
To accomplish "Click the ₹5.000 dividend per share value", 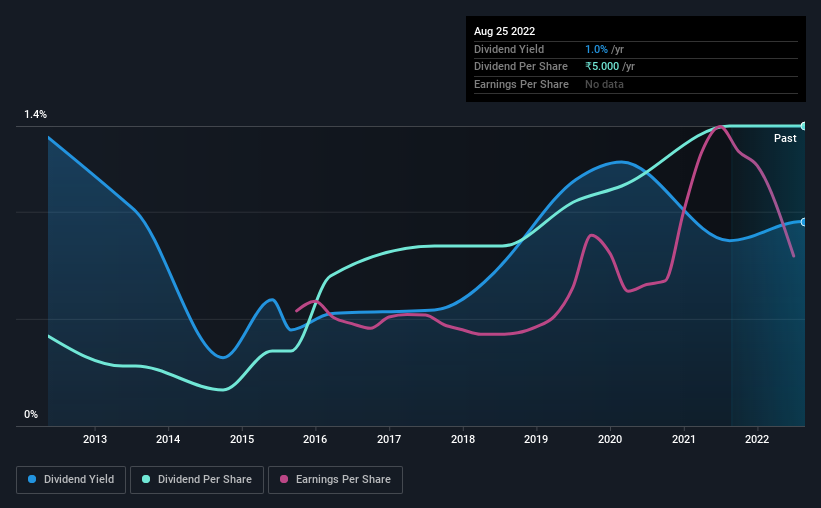I will pyautogui.click(x=602, y=67).
